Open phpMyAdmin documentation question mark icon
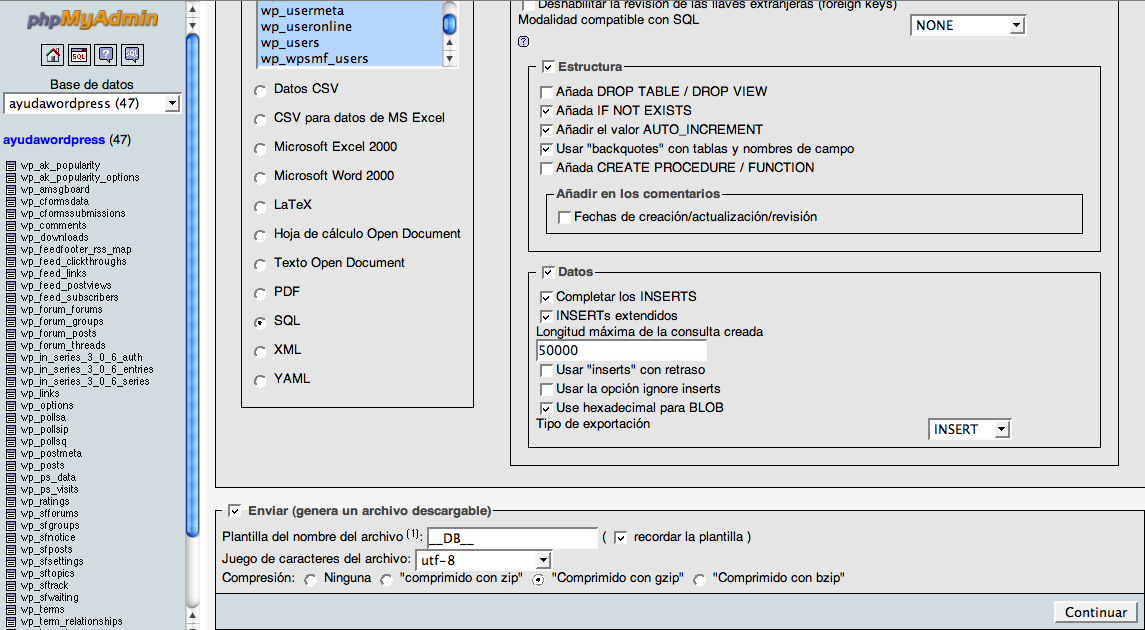 (x=106, y=55)
